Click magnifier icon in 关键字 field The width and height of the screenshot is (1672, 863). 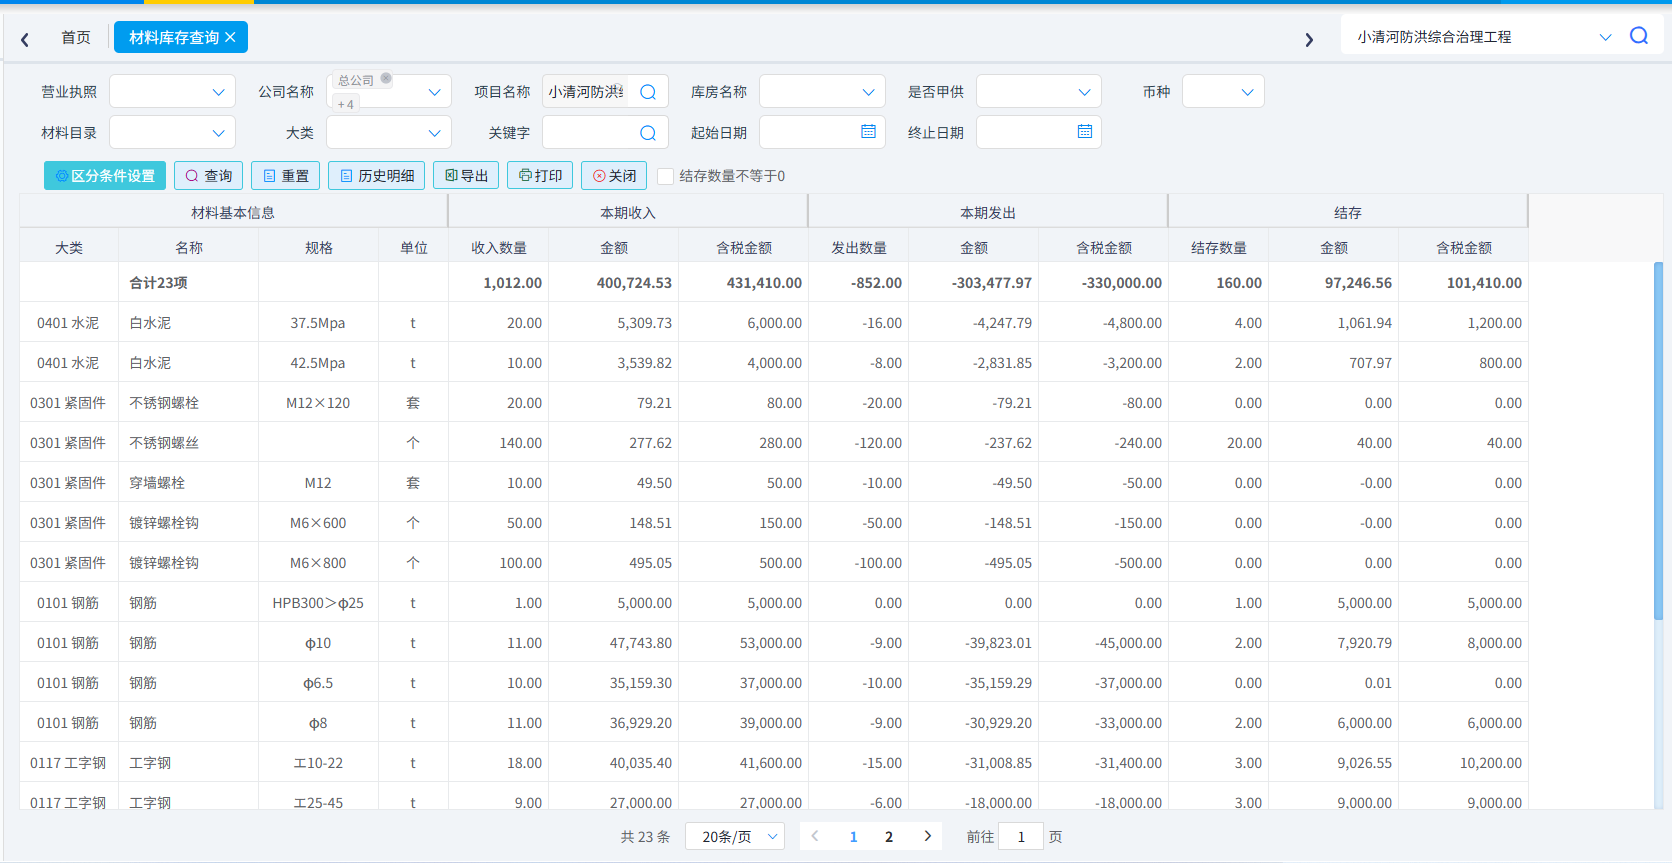(648, 133)
